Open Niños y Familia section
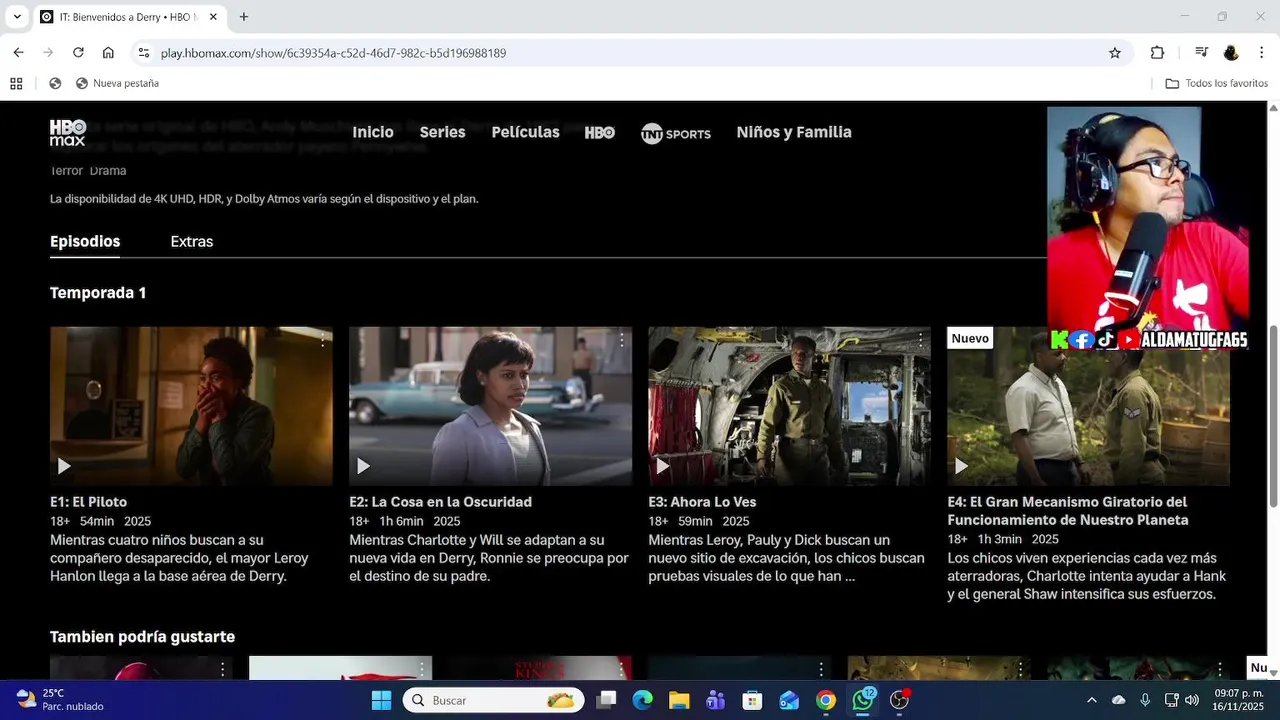 [794, 132]
